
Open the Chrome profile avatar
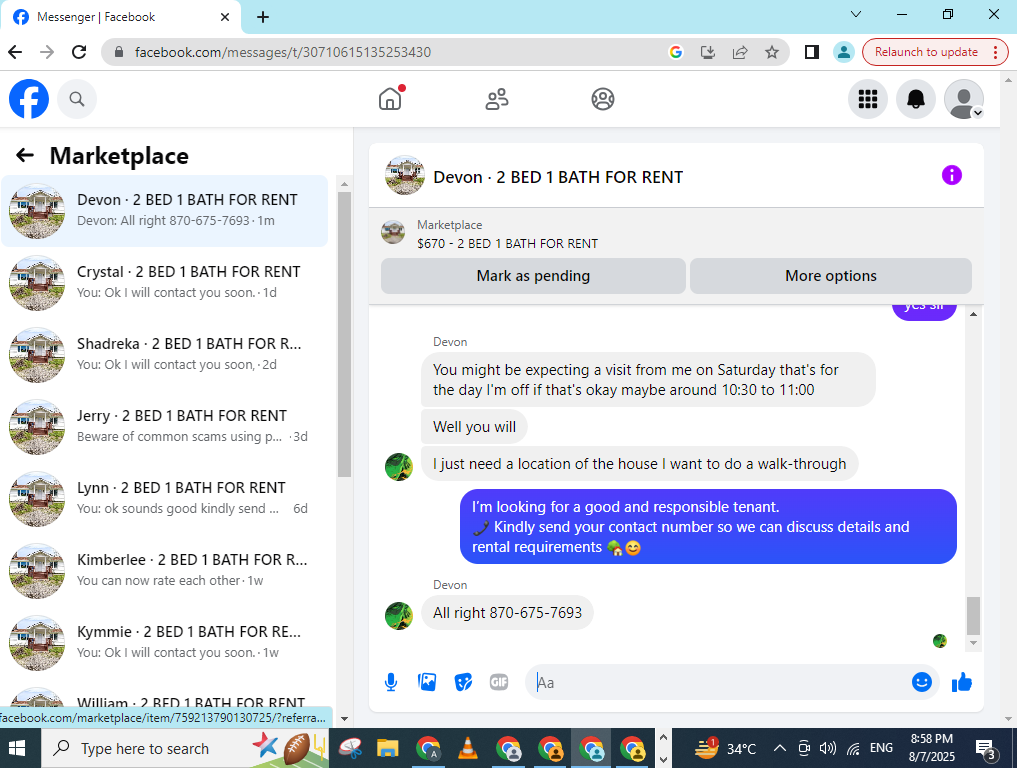(x=844, y=52)
